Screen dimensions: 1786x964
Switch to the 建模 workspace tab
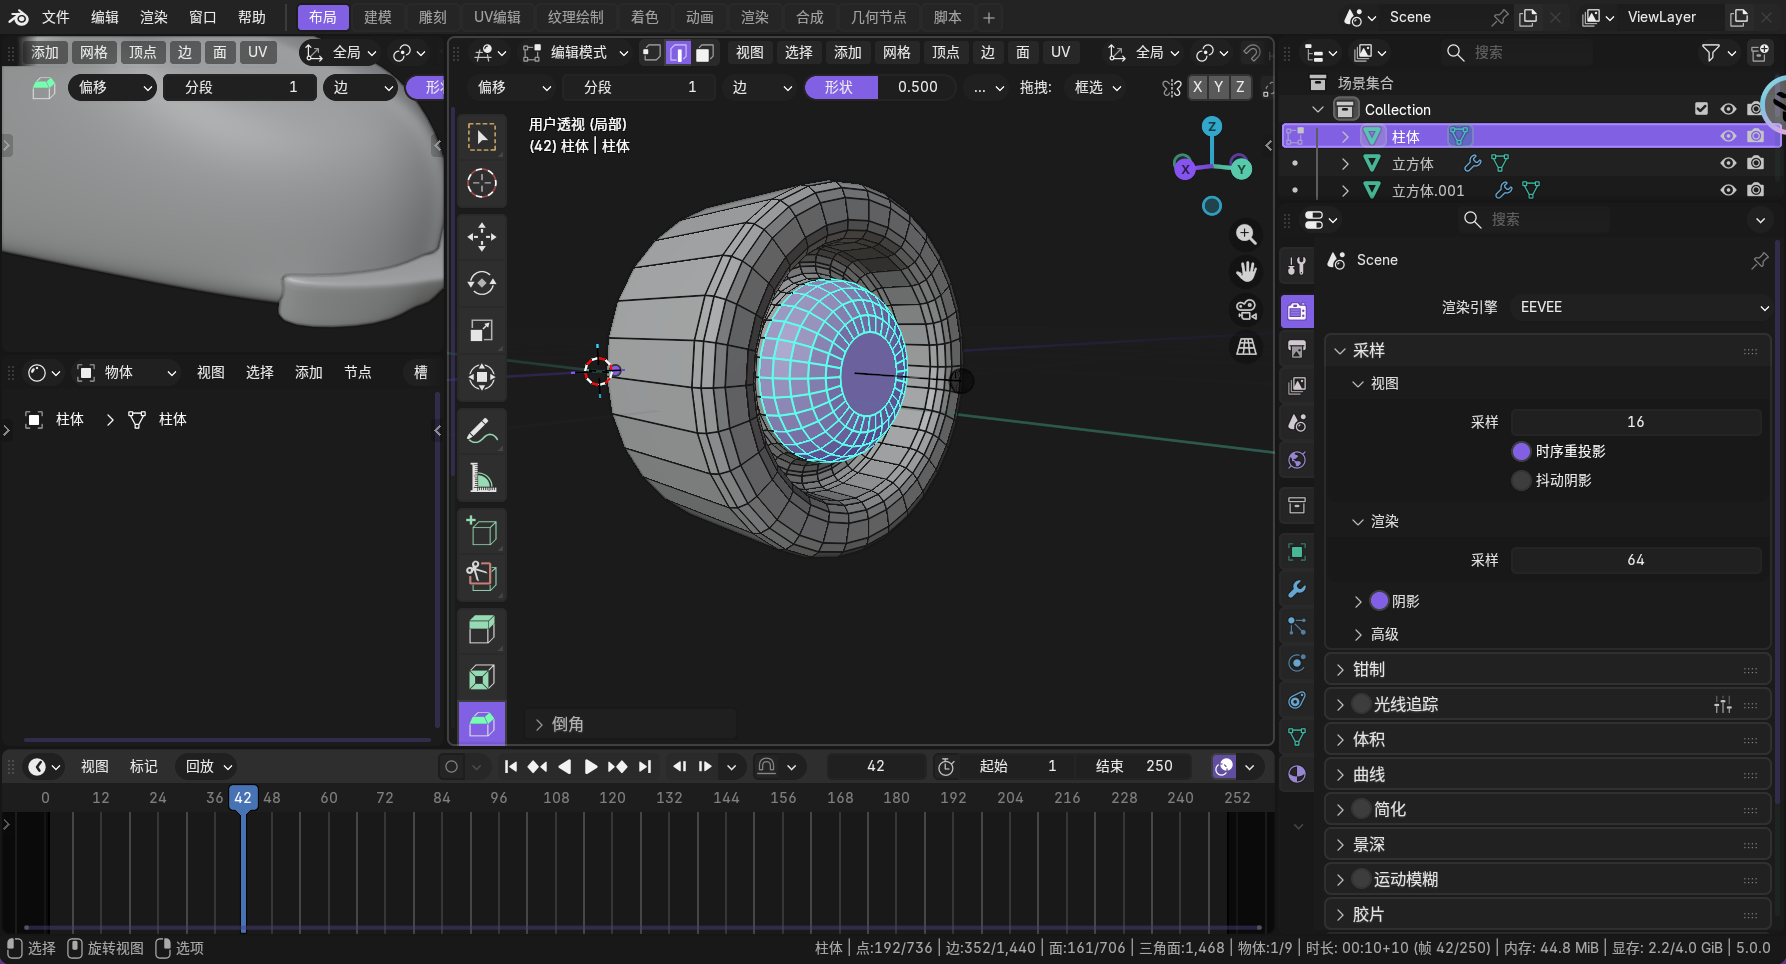(x=377, y=17)
